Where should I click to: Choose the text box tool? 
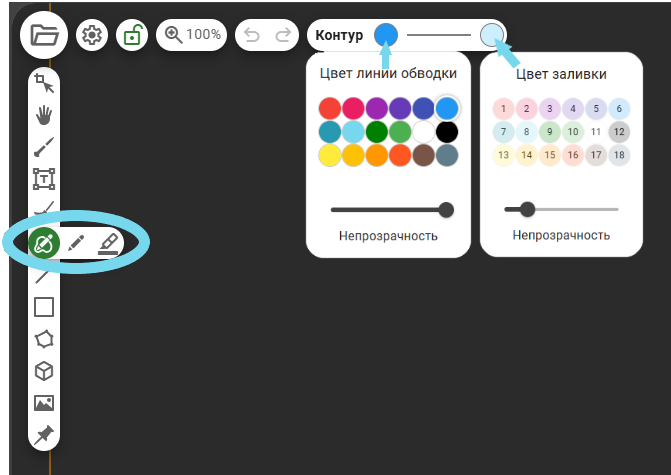click(x=44, y=179)
